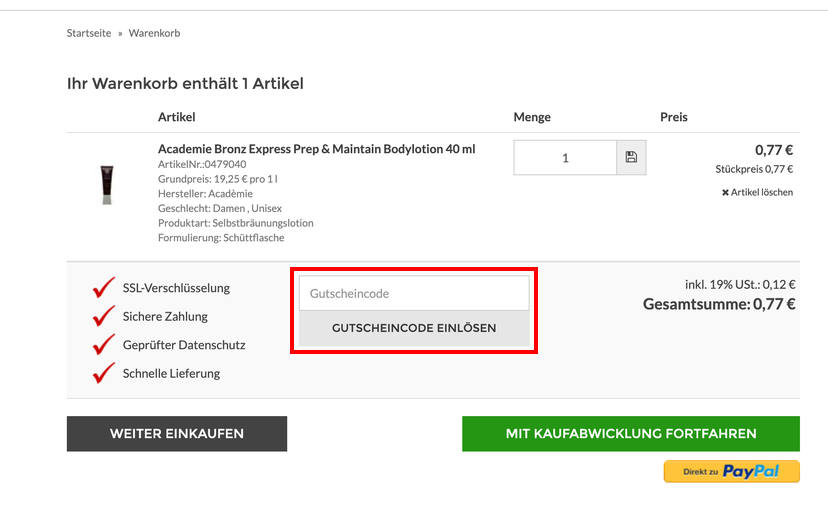Click the 'Menge' column header
Viewport: 828px width, 518px height.
(532, 117)
